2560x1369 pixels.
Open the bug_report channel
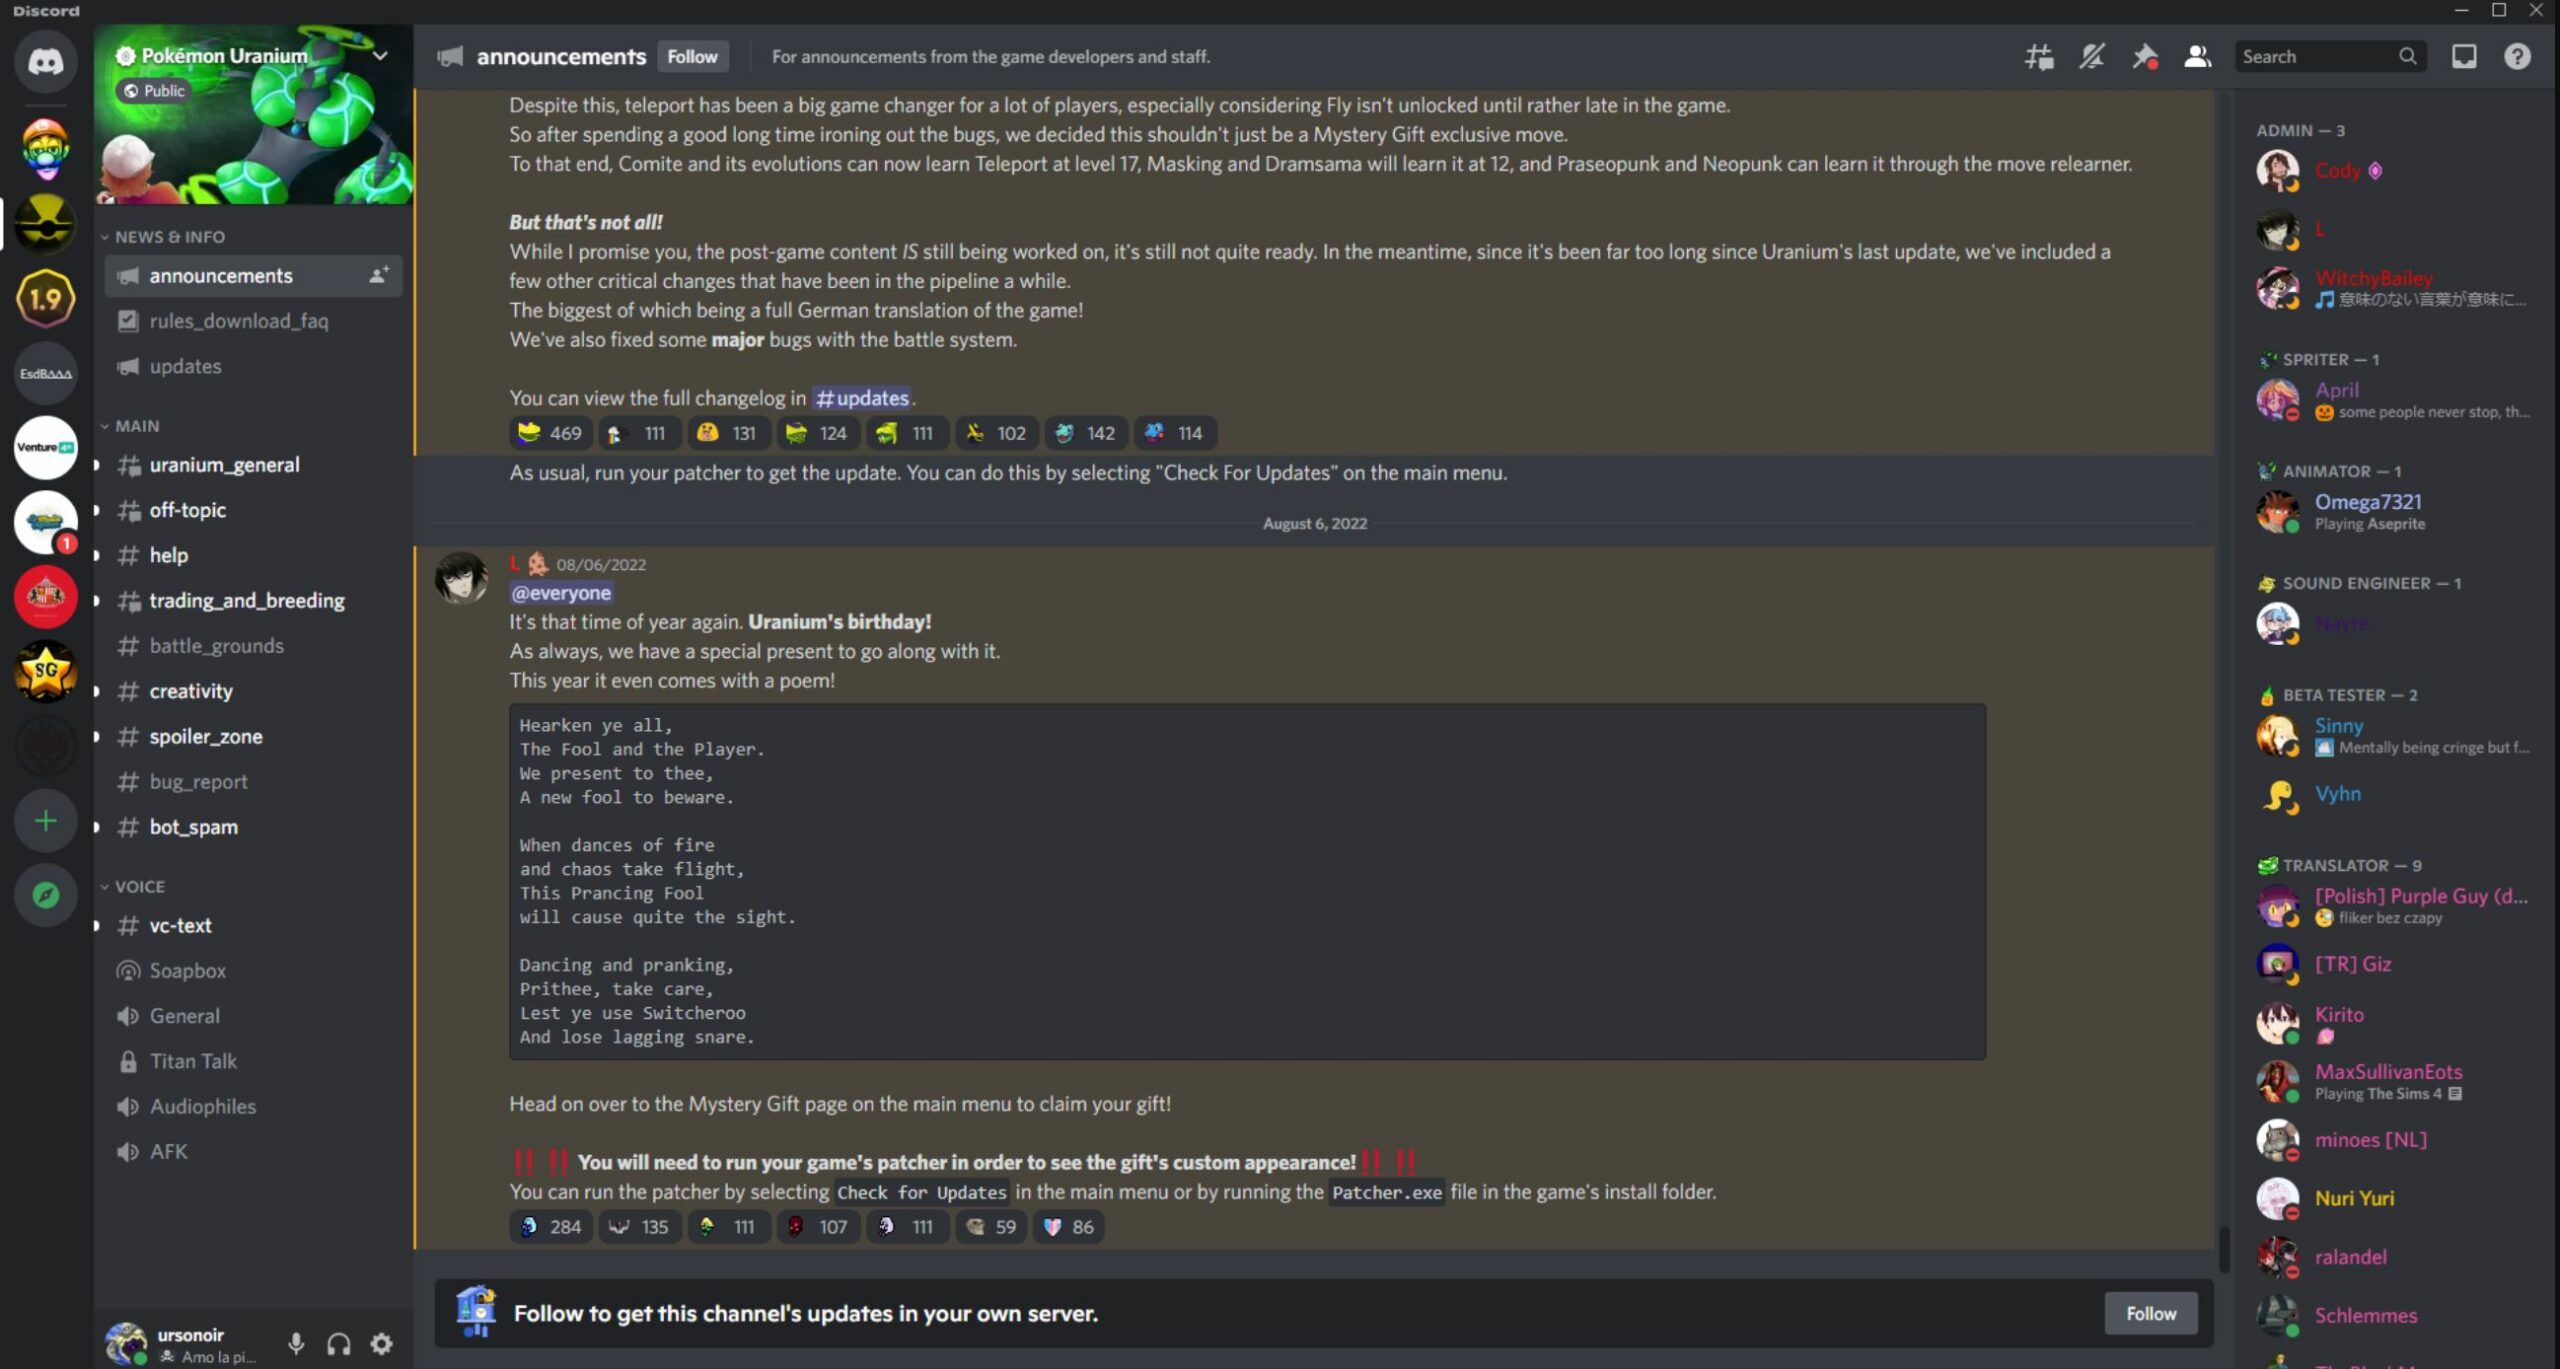tap(198, 781)
